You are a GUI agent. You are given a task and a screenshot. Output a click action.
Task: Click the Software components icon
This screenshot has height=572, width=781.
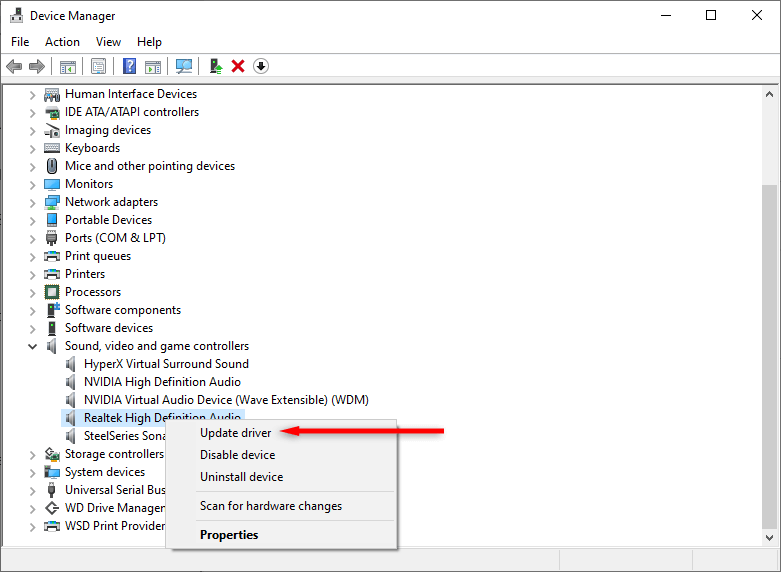(53, 310)
